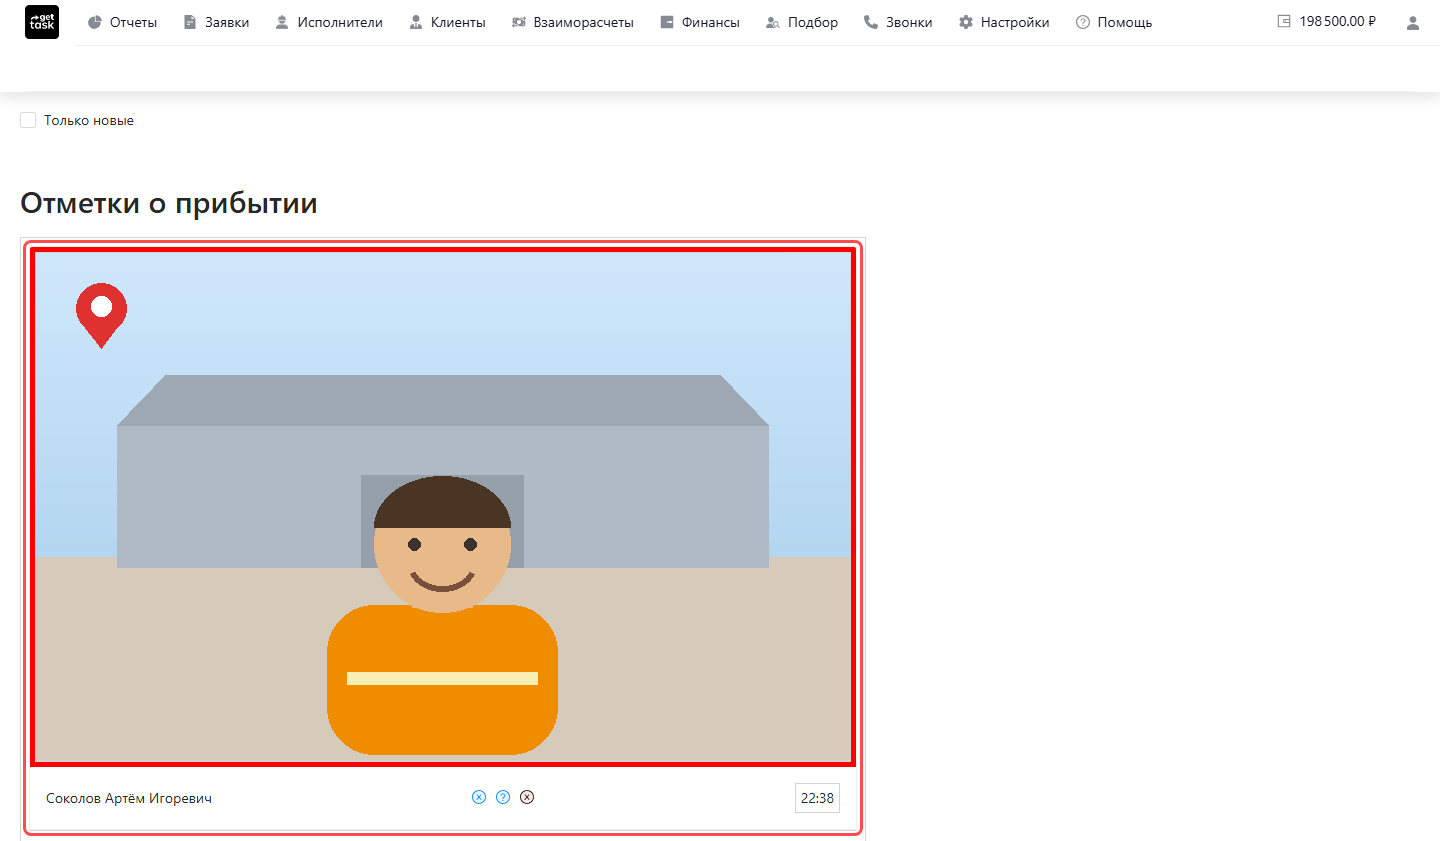This screenshot has height=841, width=1440.
Task: Click the 22:38 time field
Action: click(x=817, y=798)
